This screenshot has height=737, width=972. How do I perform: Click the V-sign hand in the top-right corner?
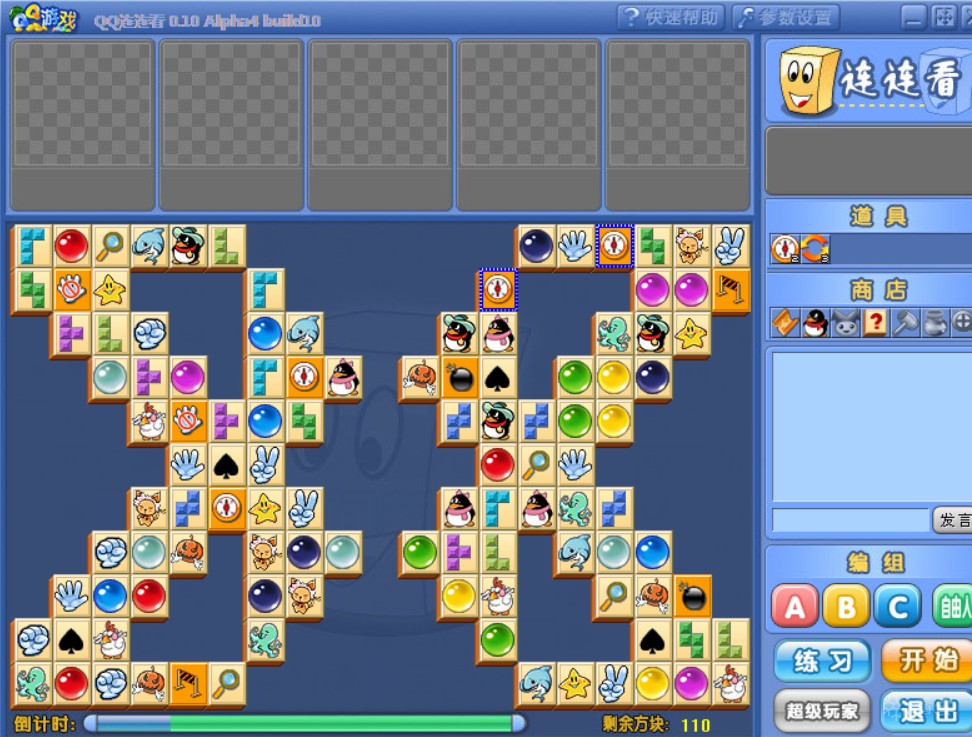point(730,245)
